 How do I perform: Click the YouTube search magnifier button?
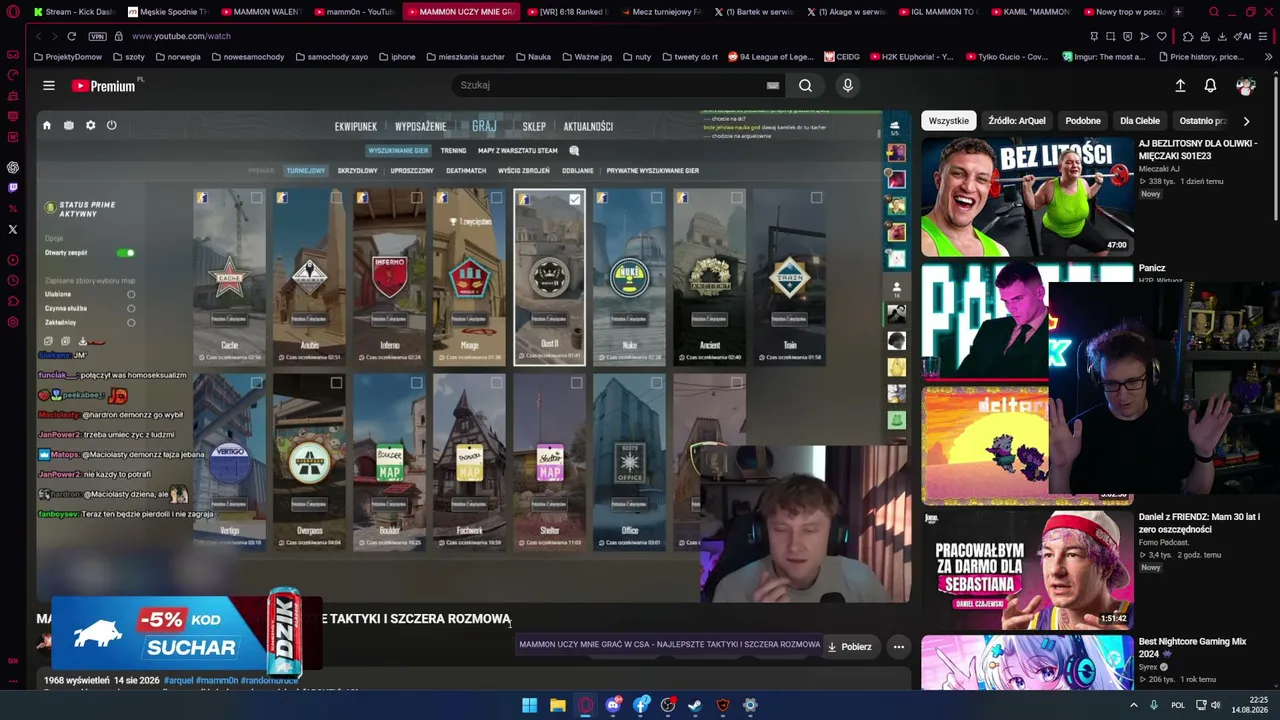[x=805, y=86]
